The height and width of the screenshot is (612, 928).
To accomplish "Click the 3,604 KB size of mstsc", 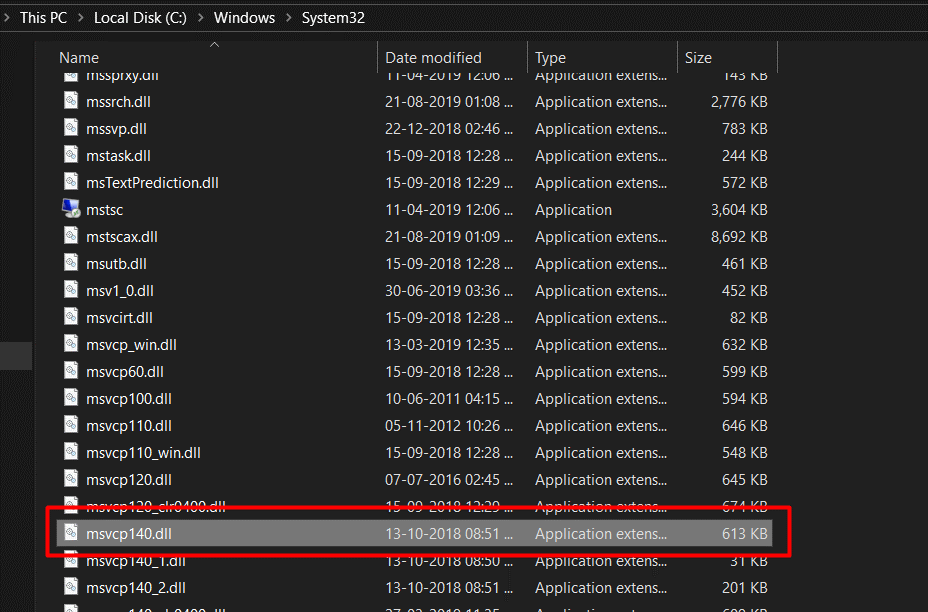I will pos(739,210).
